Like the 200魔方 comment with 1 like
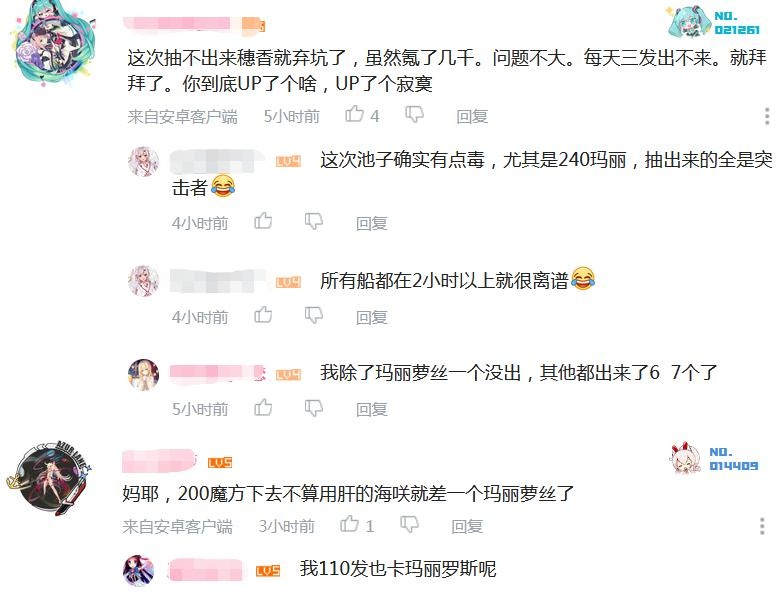This screenshot has width=784, height=595. pyautogui.click(x=350, y=524)
